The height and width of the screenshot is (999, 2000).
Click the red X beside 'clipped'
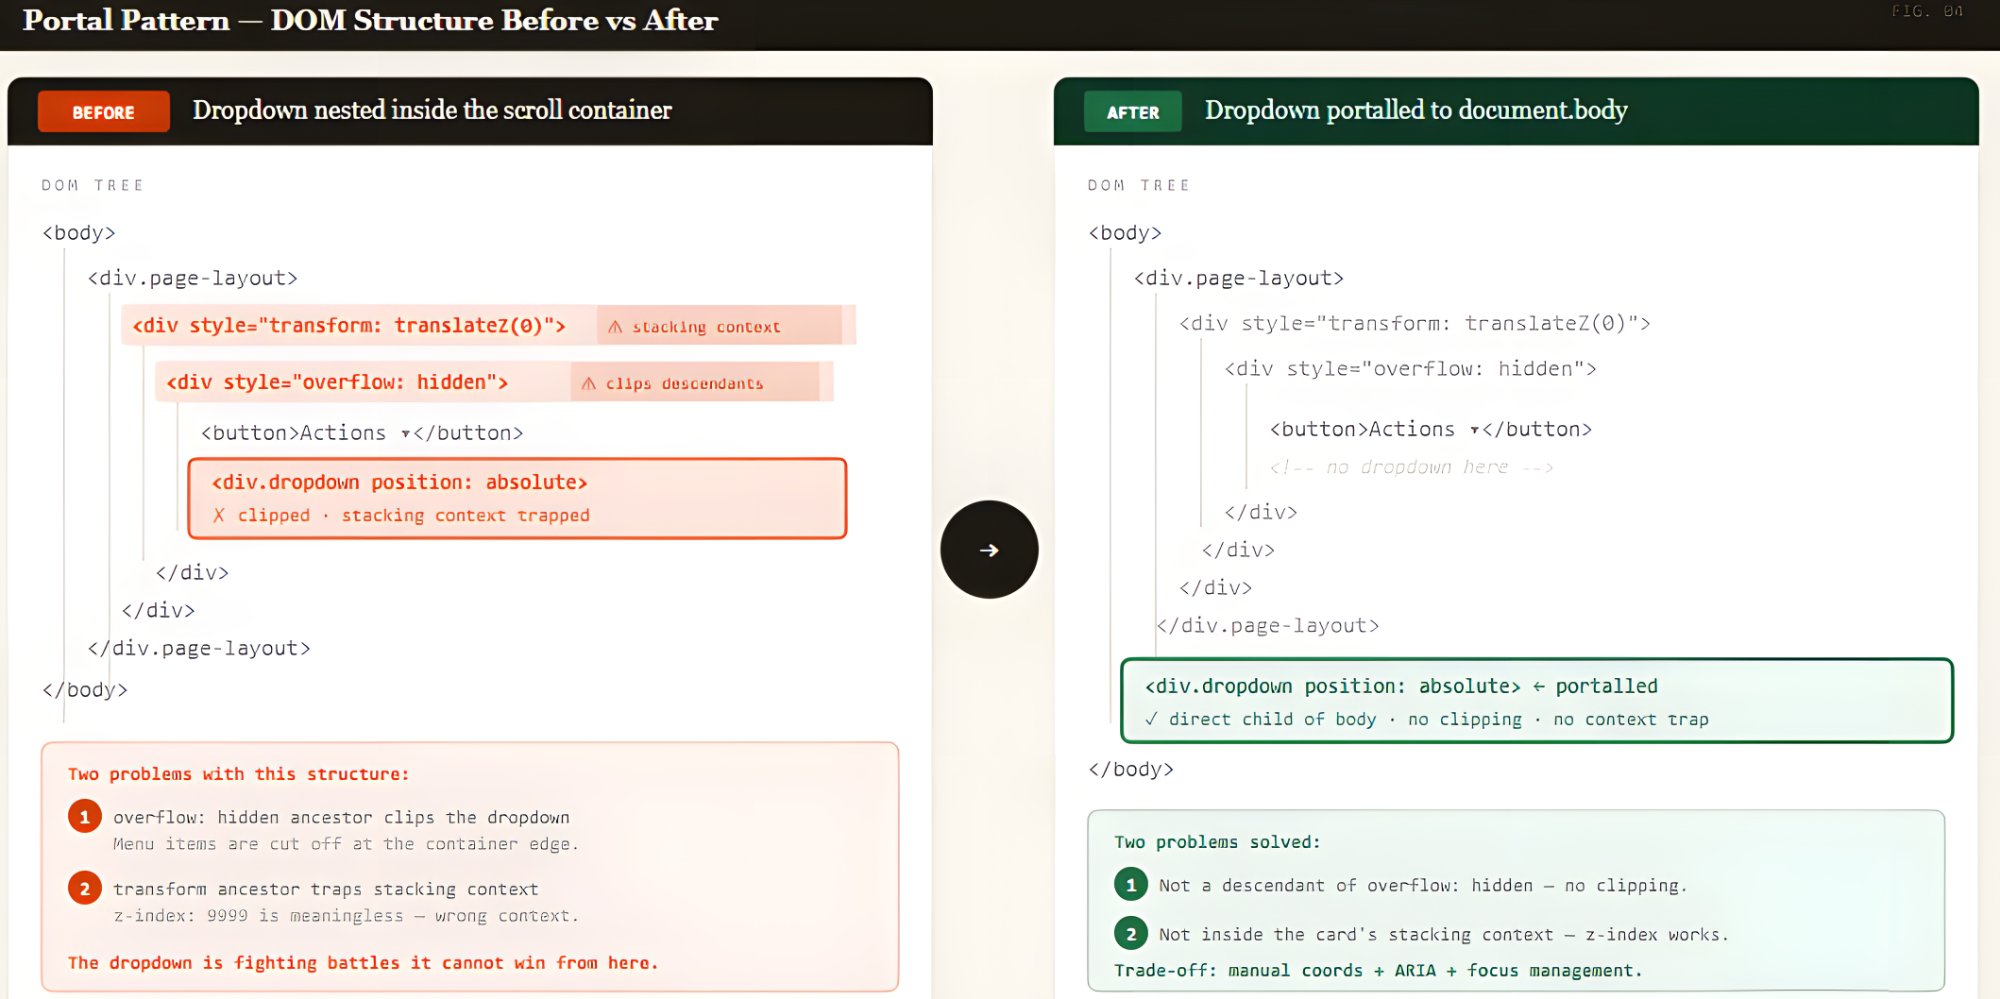[219, 515]
